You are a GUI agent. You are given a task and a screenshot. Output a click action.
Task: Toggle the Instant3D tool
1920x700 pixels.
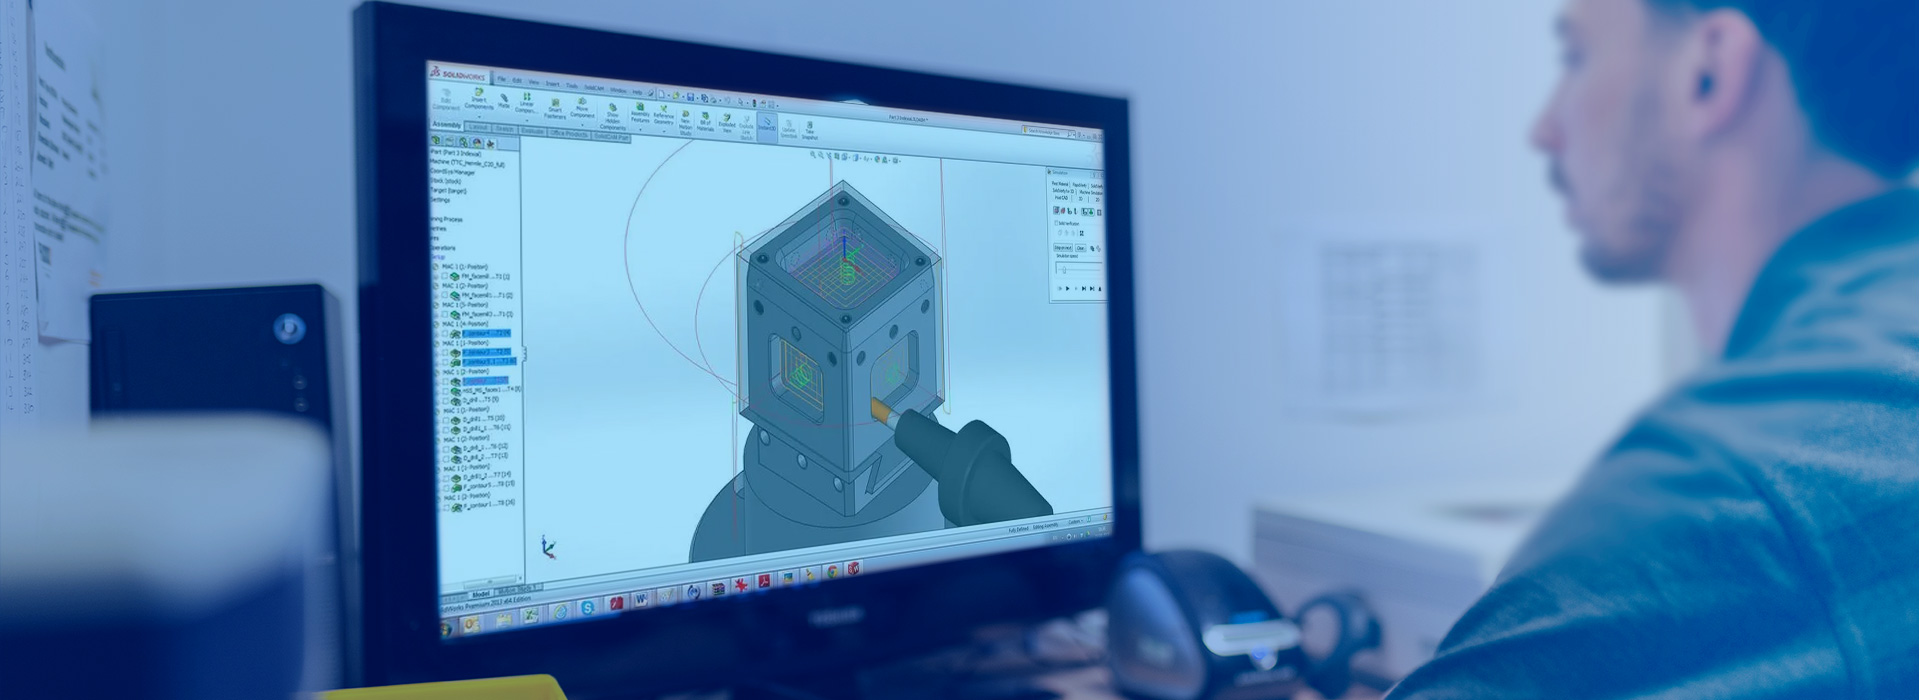coord(767,126)
